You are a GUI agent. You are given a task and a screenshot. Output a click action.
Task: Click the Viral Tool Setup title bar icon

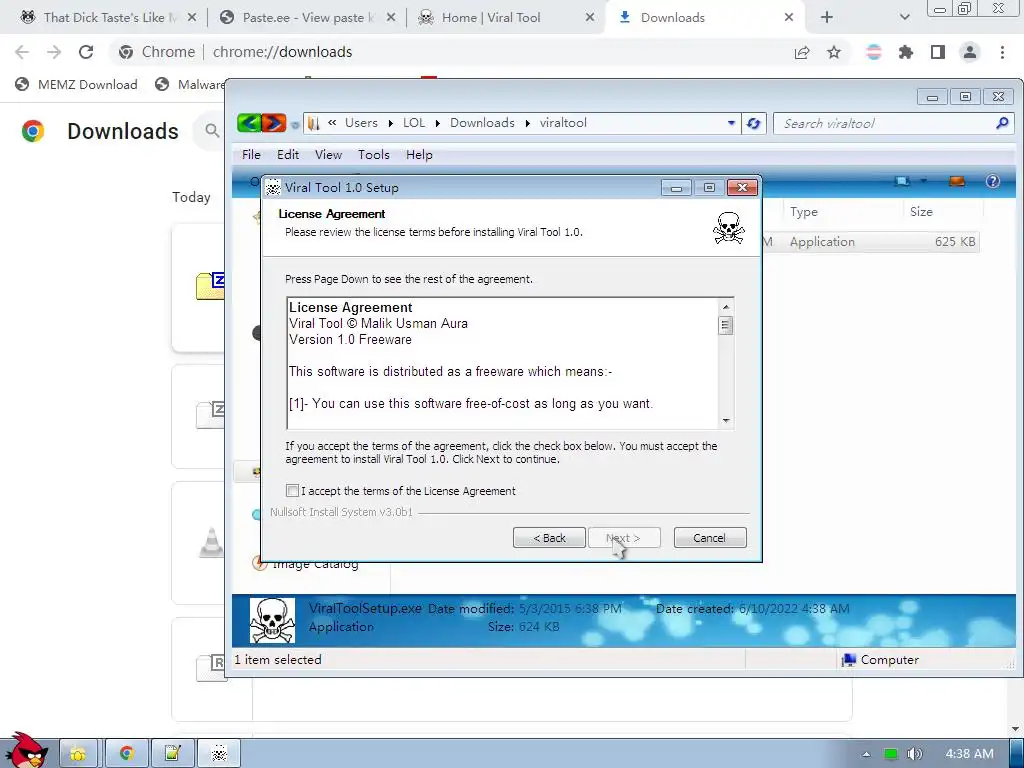click(273, 187)
